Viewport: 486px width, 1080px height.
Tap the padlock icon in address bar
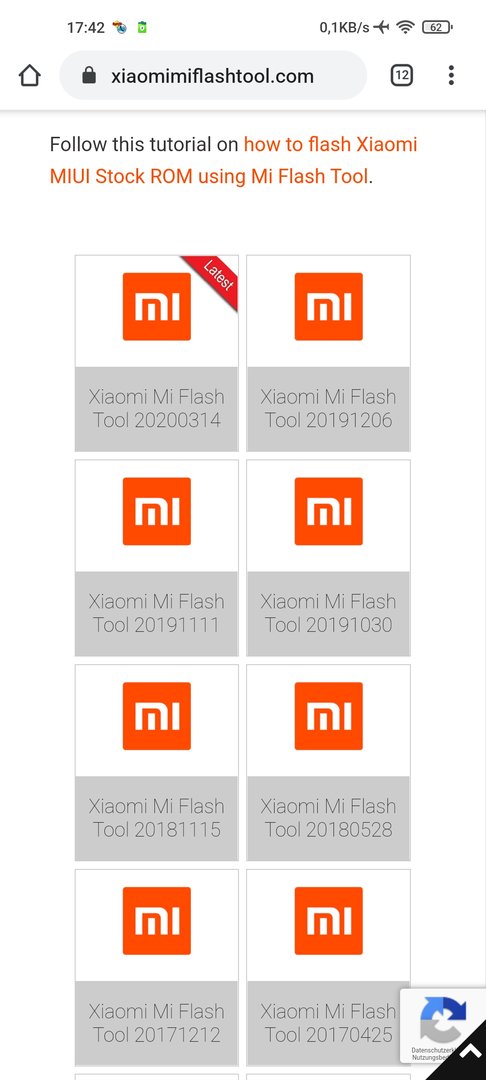(x=89, y=75)
